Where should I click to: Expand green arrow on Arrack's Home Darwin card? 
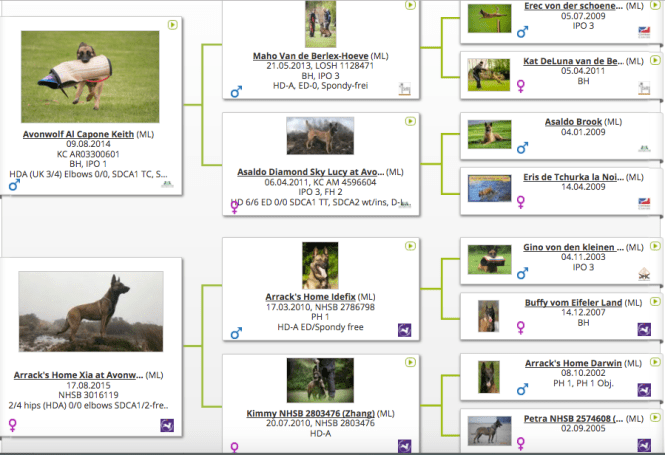coord(646,361)
